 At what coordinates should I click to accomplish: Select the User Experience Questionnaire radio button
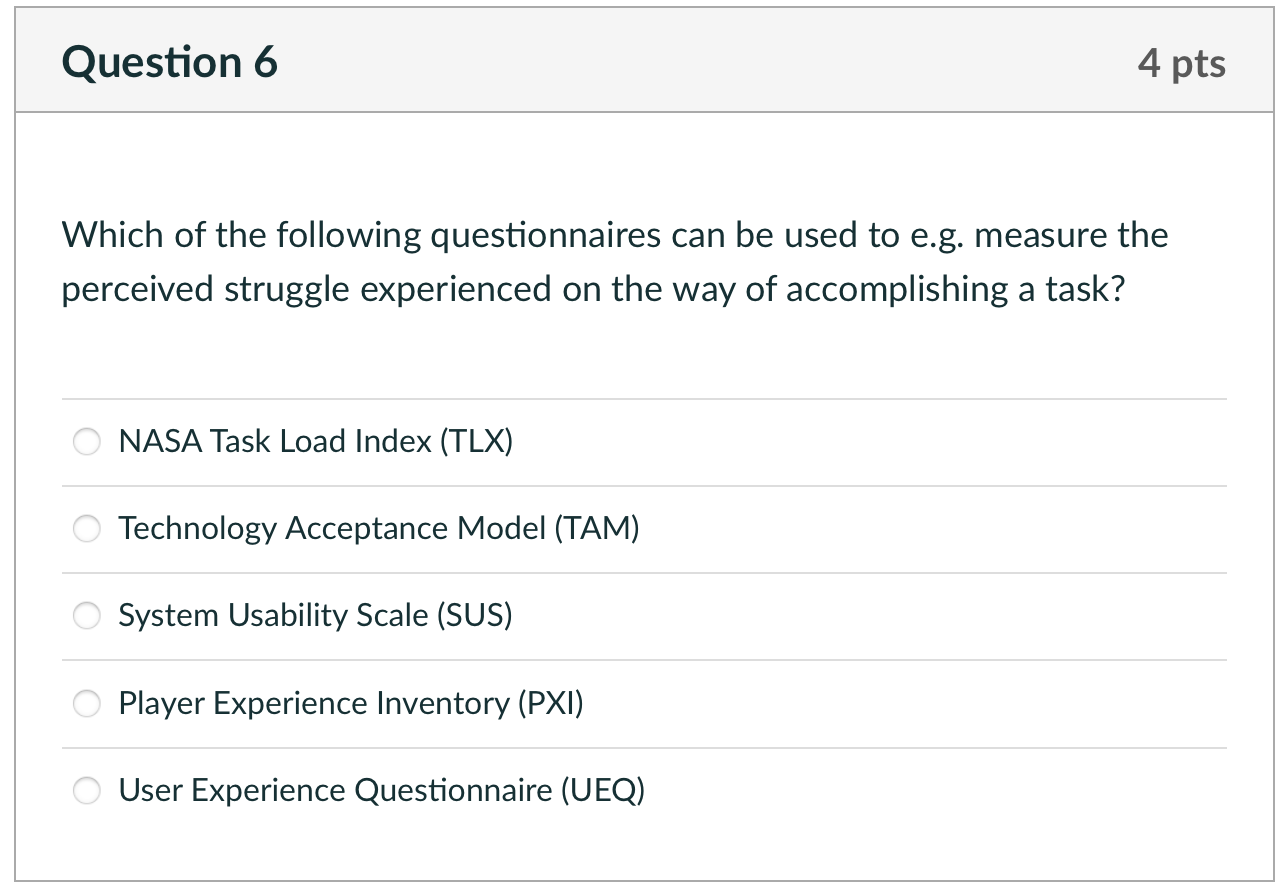point(88,791)
